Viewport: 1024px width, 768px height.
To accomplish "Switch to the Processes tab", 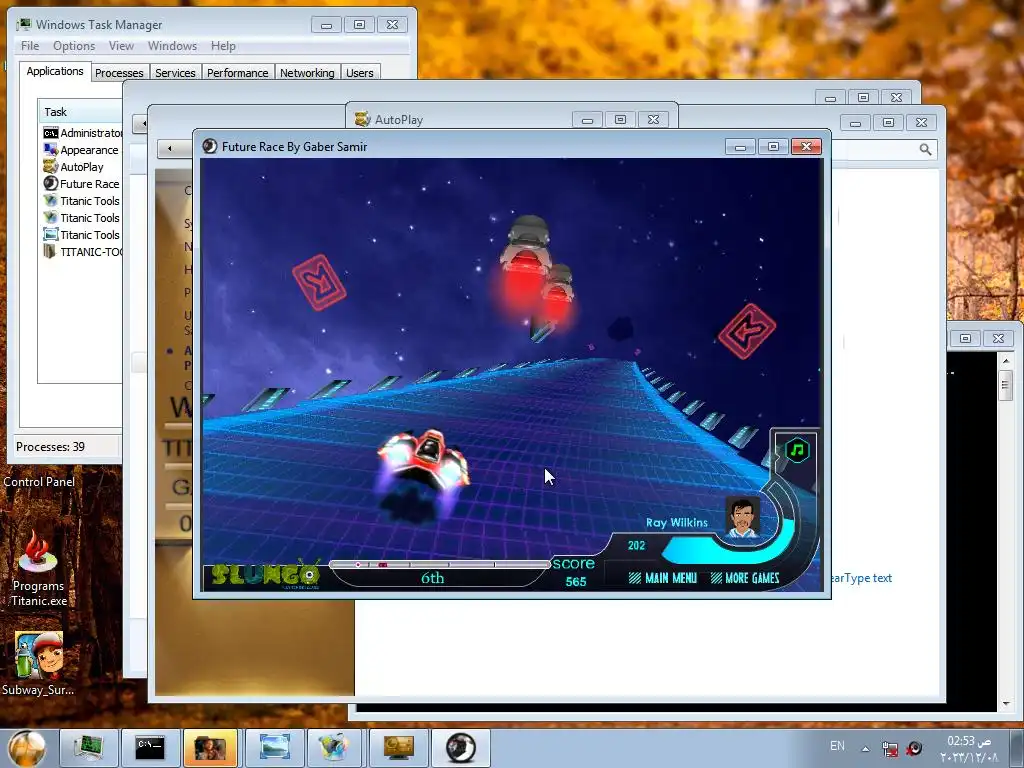I will (119, 72).
